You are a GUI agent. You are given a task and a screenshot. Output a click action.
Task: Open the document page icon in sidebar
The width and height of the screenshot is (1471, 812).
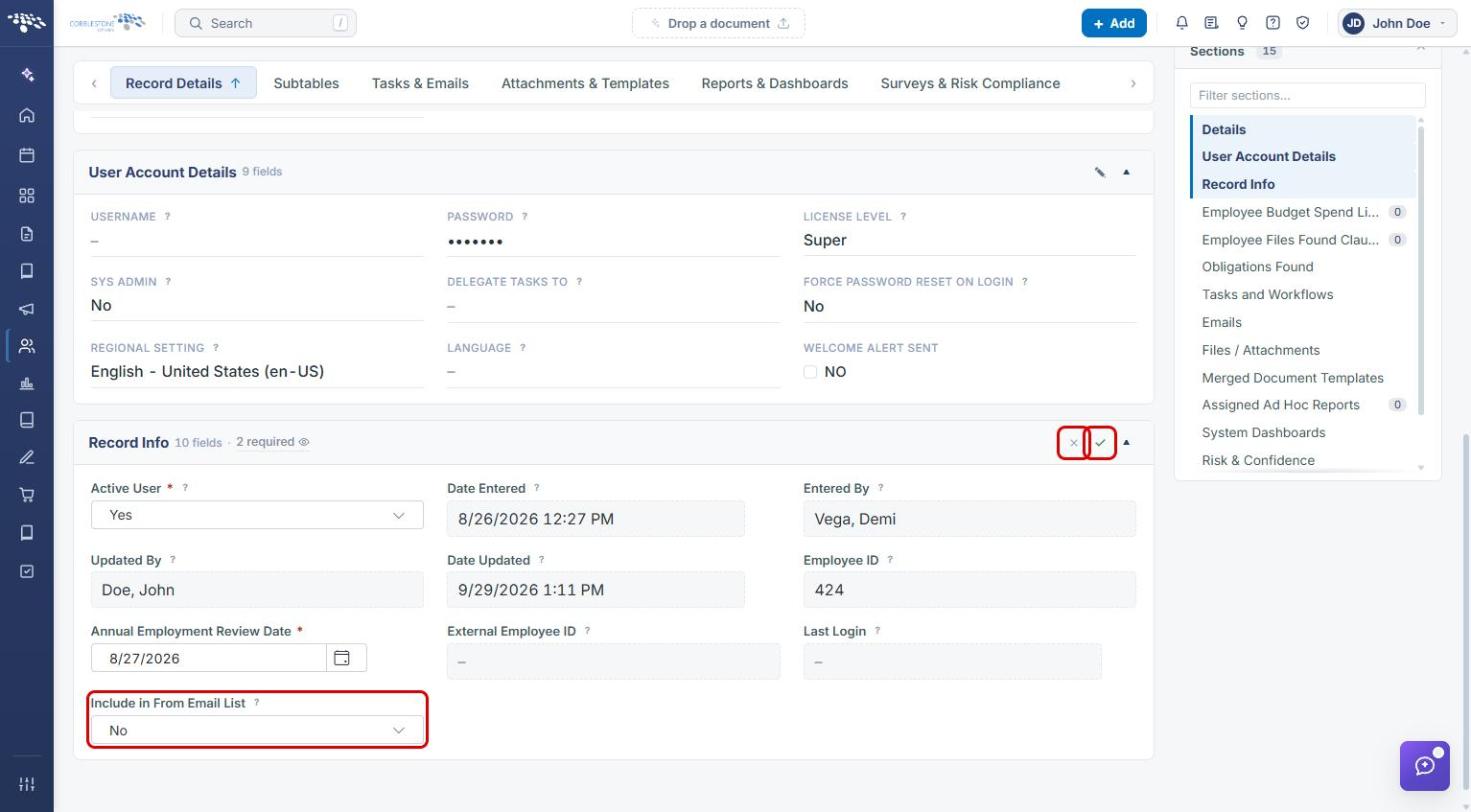(x=27, y=234)
